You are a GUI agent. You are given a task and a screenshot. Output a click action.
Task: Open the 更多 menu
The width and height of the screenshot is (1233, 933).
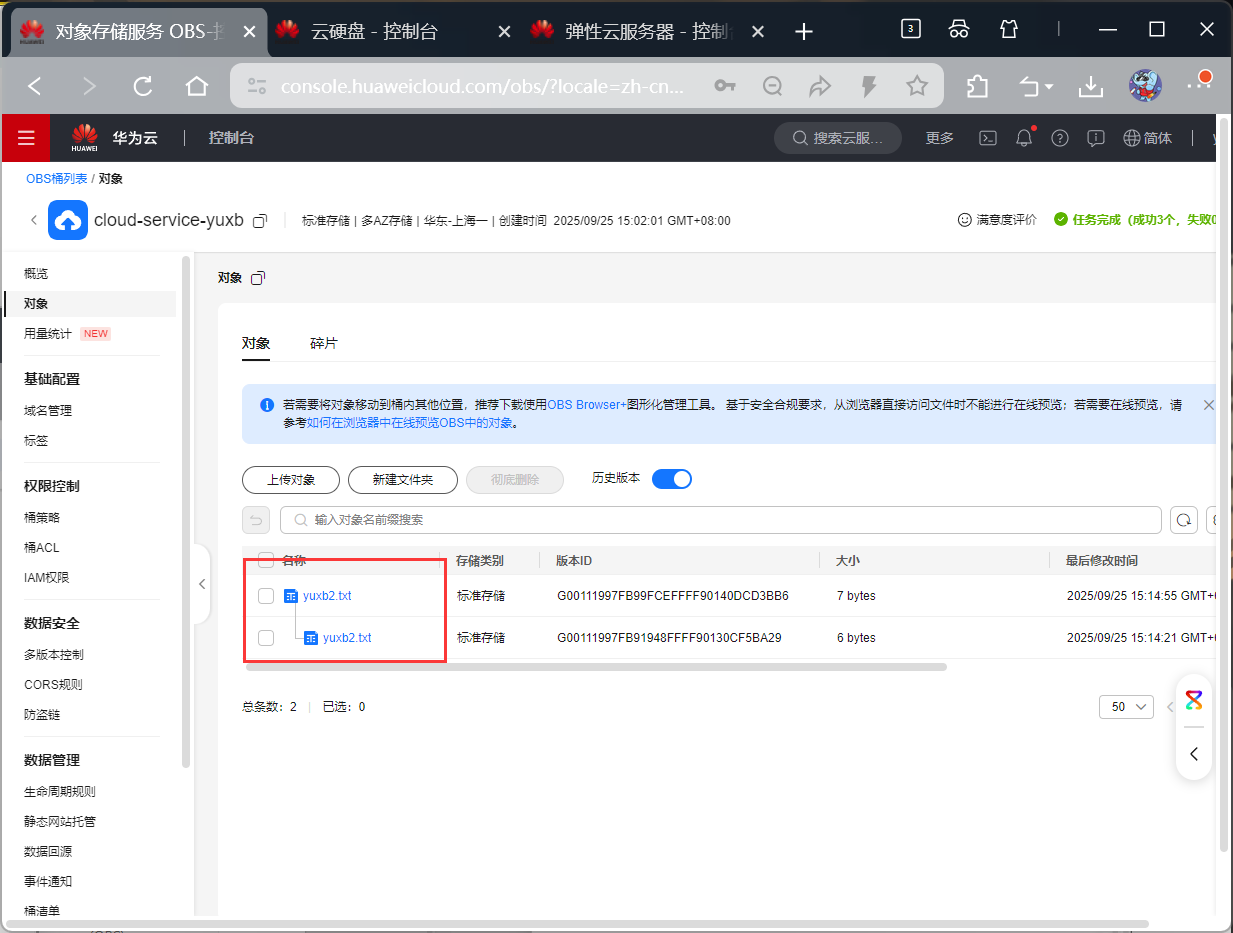click(940, 138)
